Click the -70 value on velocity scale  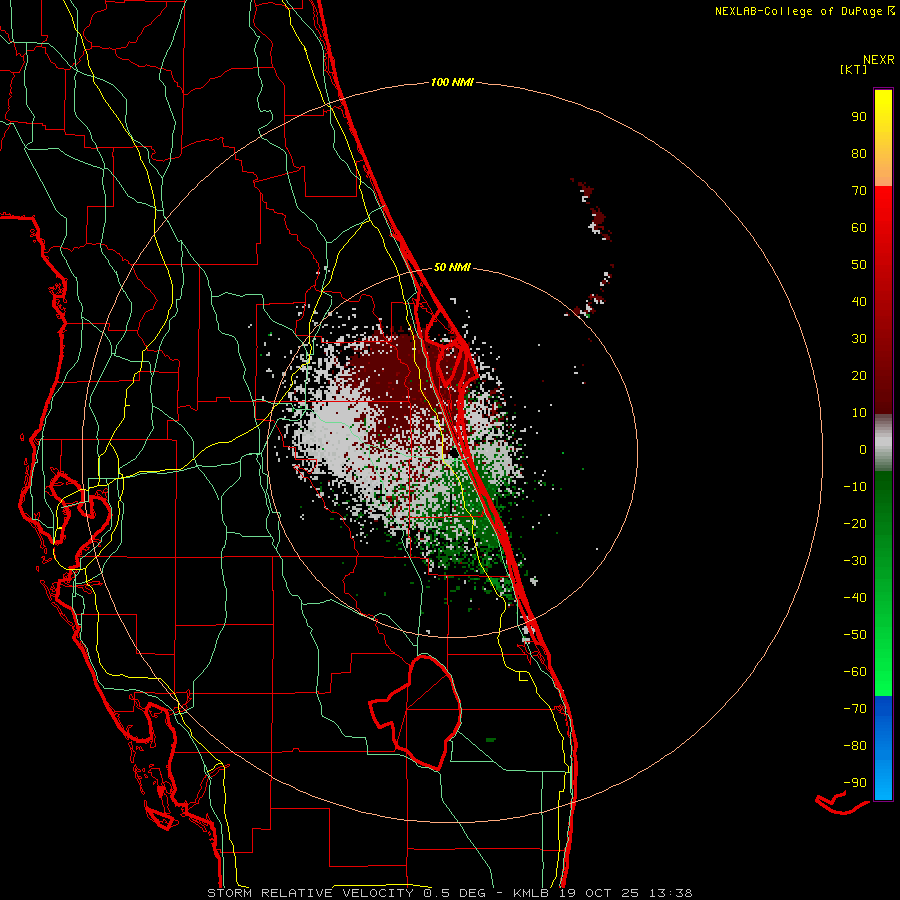(855, 709)
